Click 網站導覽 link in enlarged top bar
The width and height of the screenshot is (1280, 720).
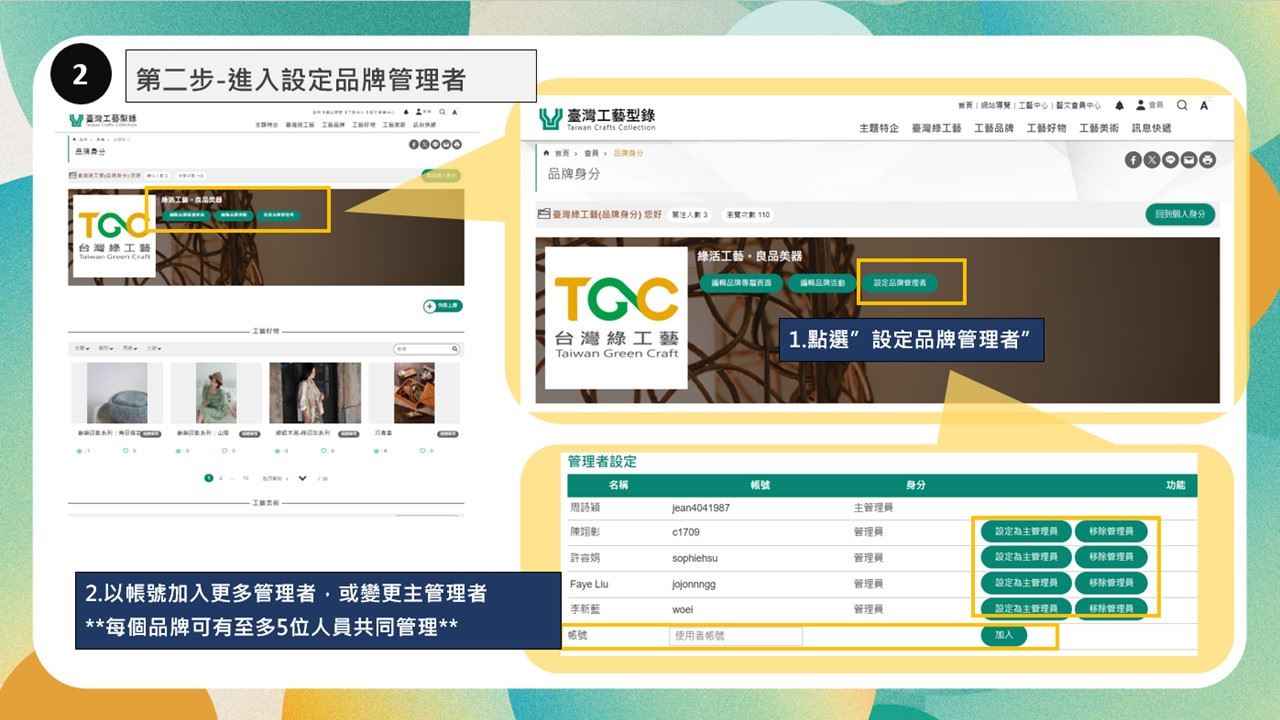(x=995, y=105)
